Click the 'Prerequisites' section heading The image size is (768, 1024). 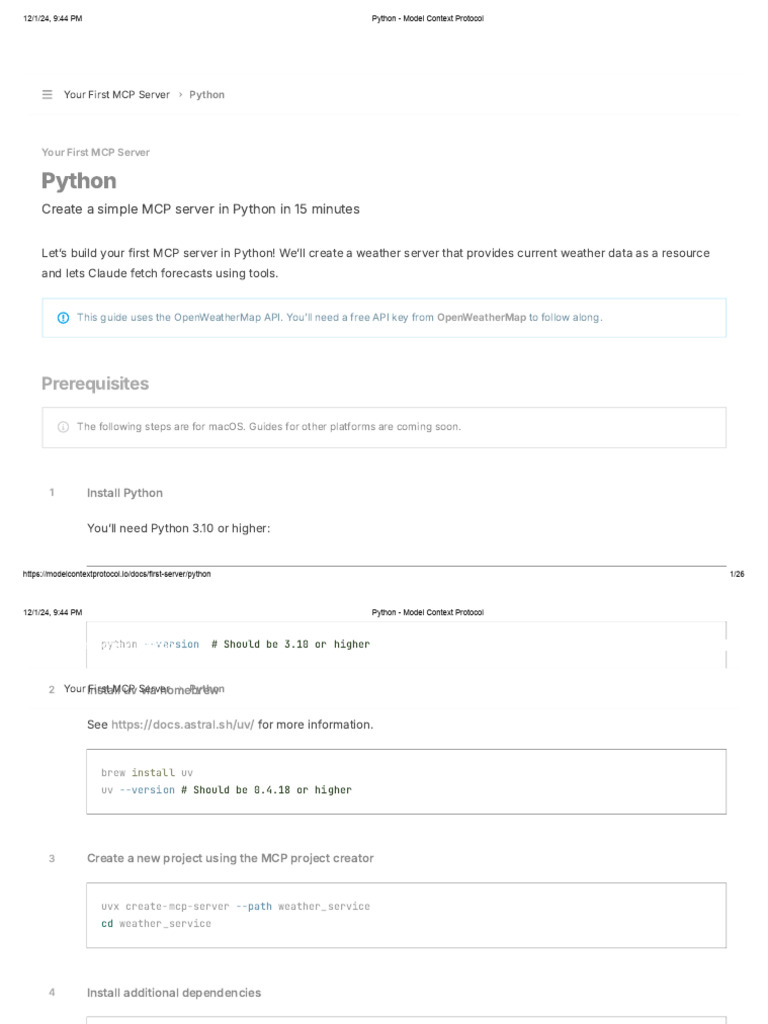click(x=95, y=384)
